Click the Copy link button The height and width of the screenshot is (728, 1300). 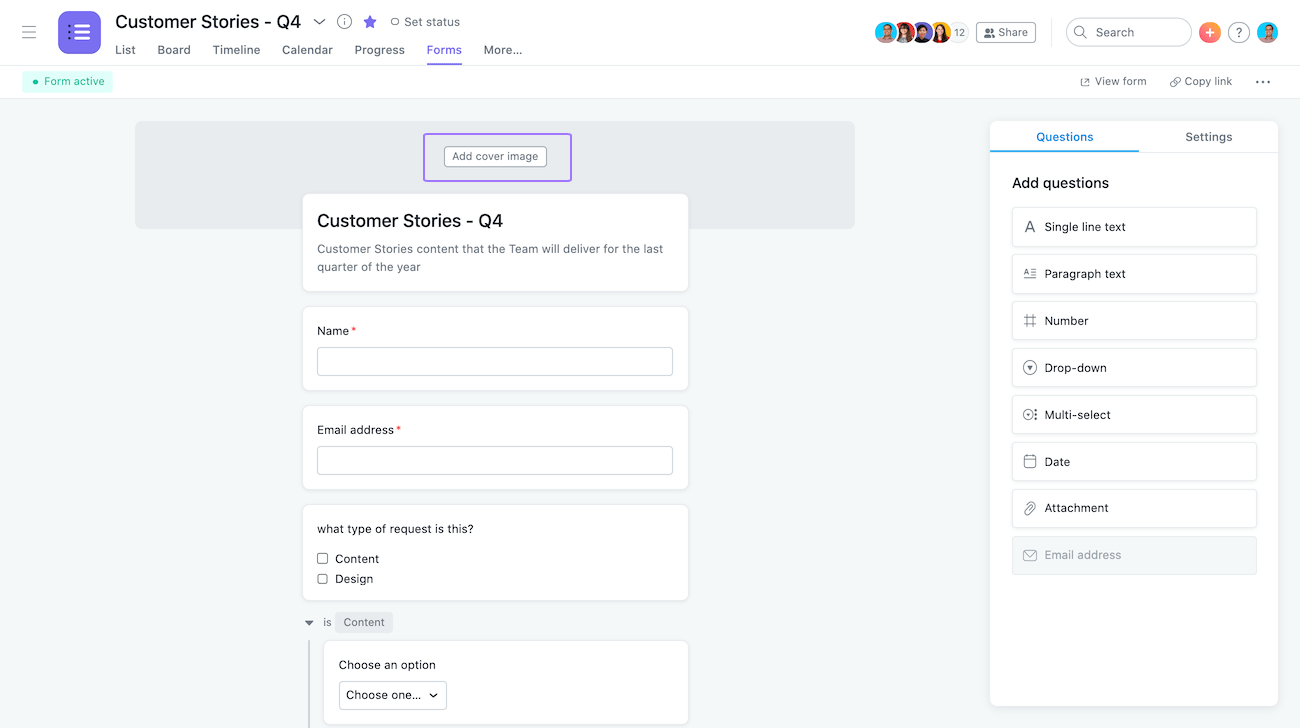pyautogui.click(x=1201, y=82)
